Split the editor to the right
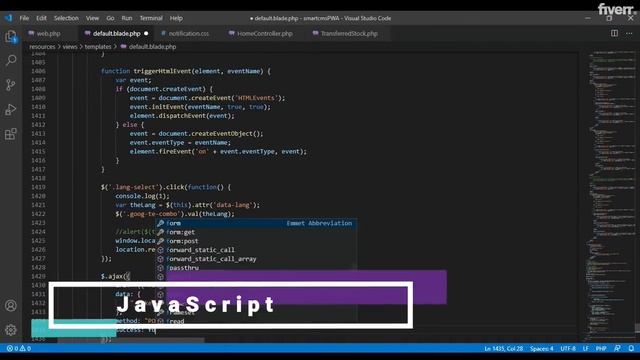The width and height of the screenshot is (640, 360). 614,33
